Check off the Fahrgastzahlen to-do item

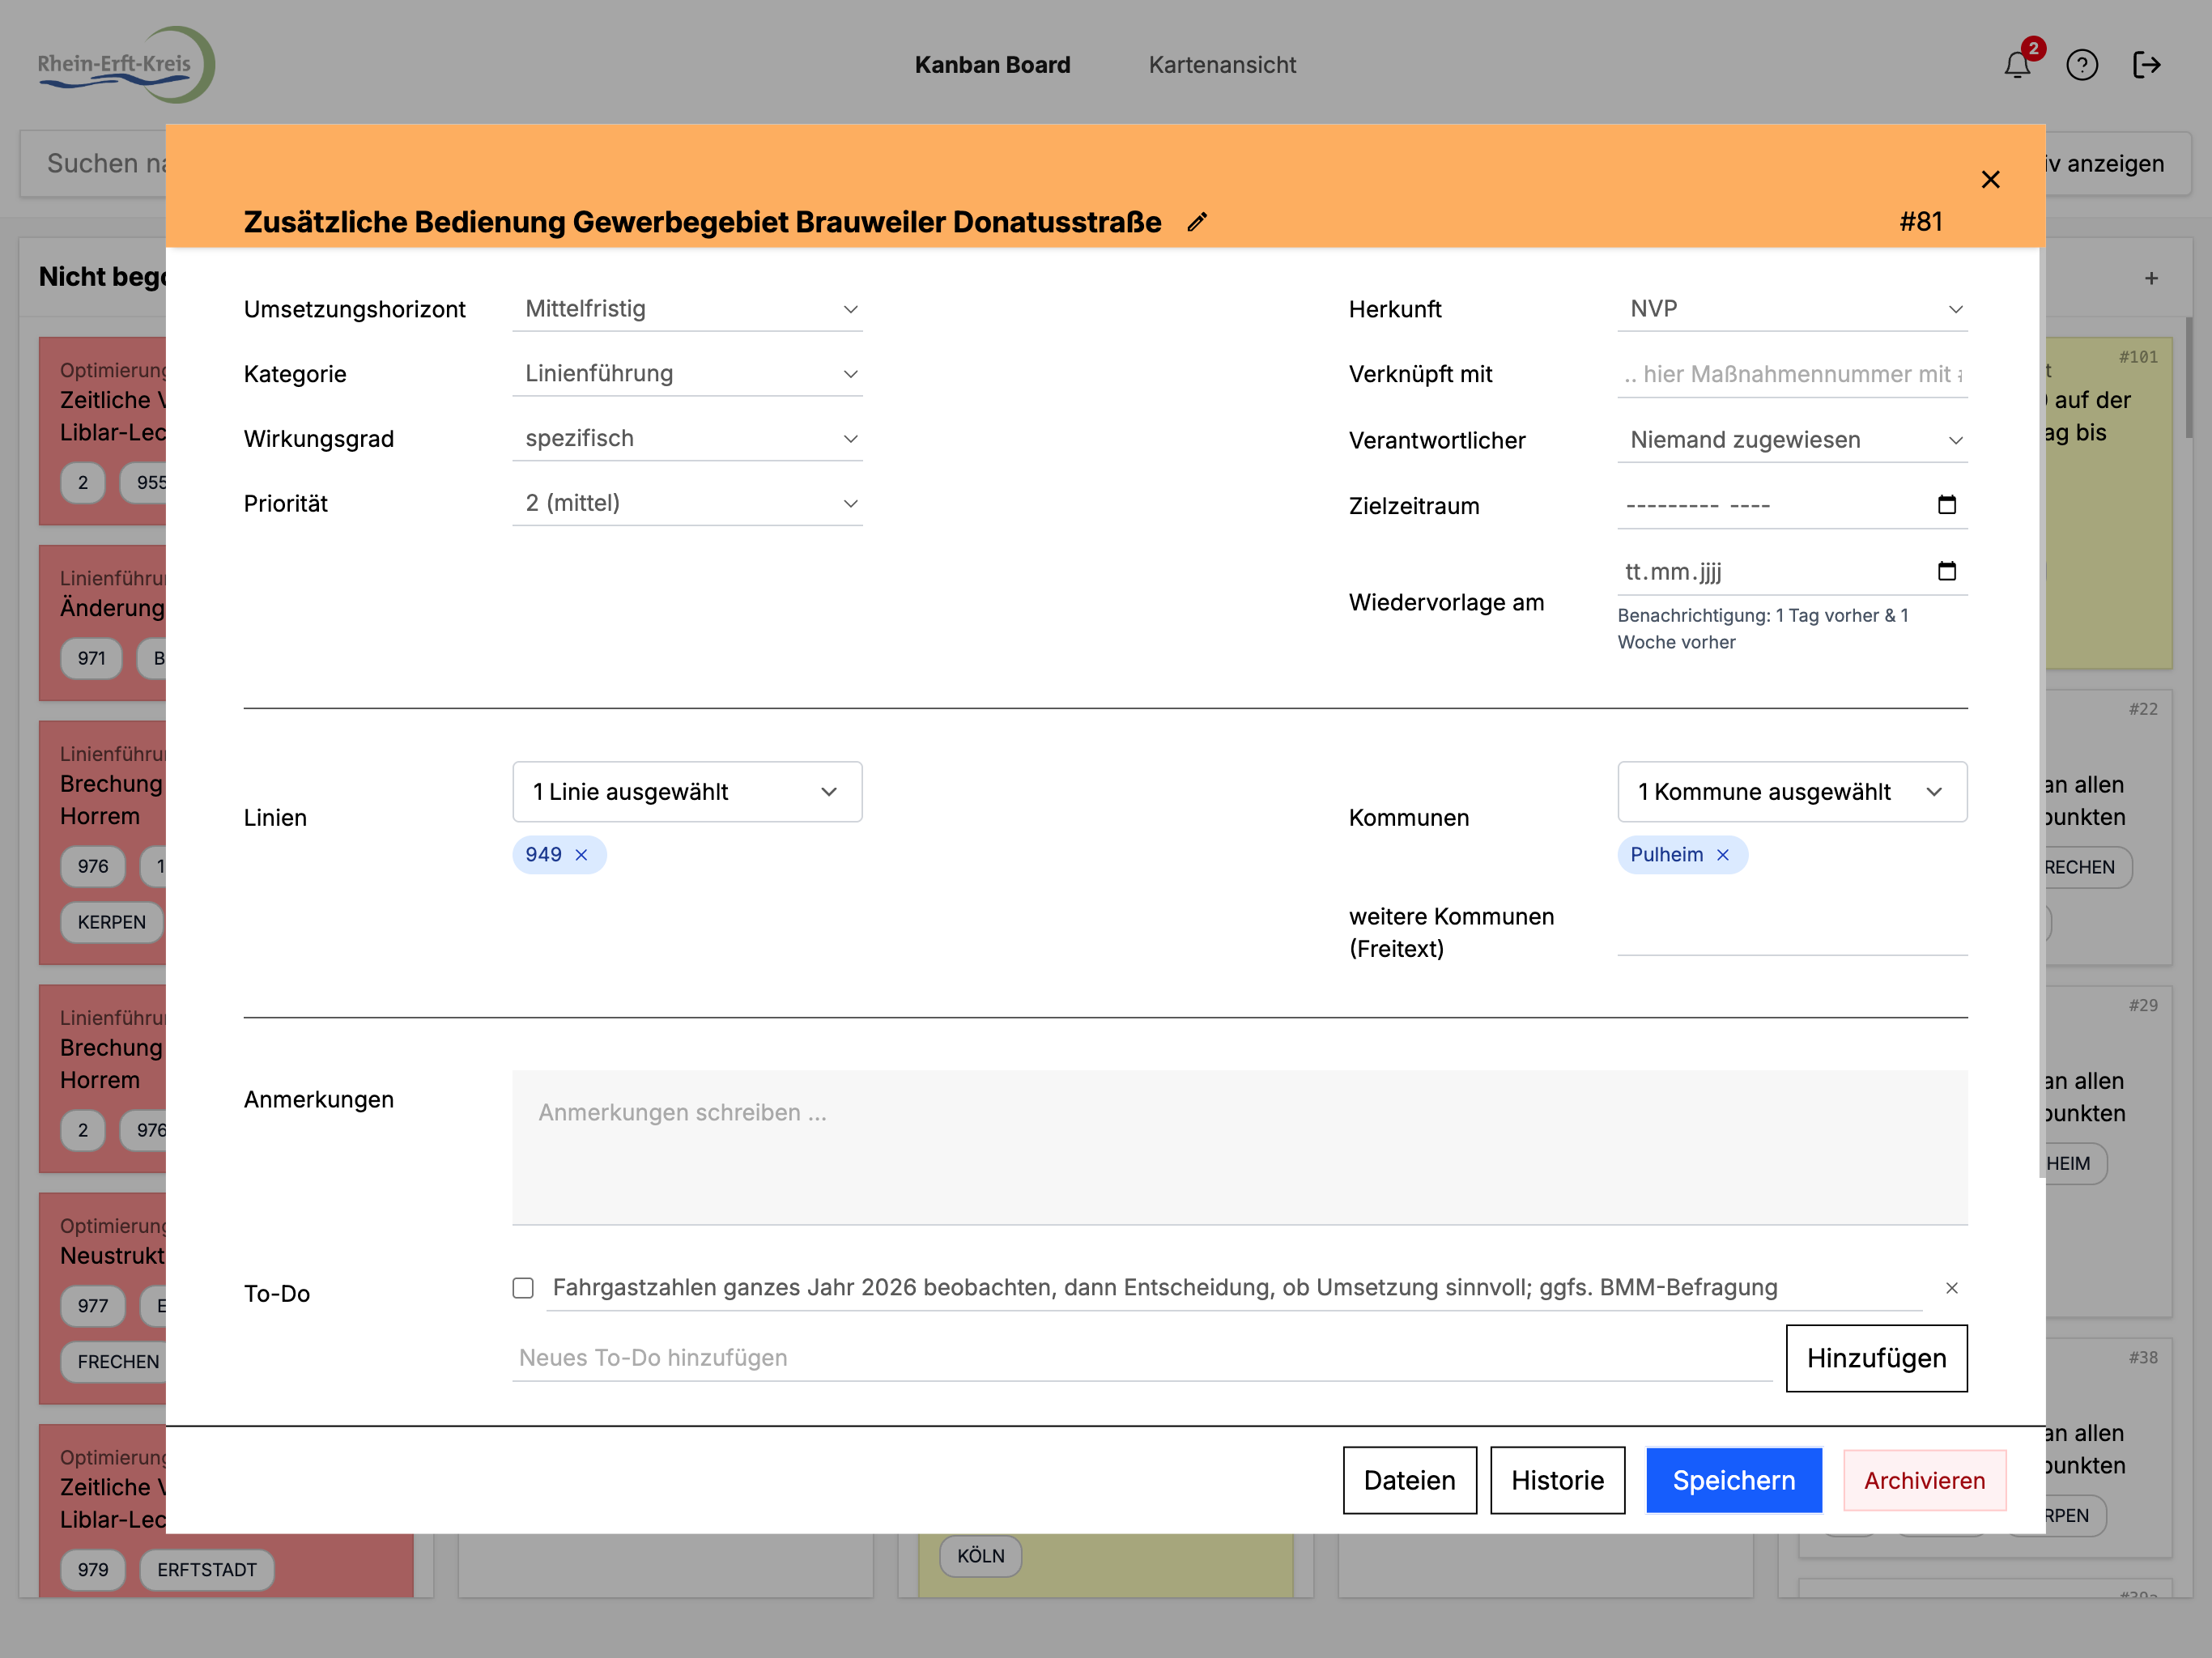point(523,1288)
